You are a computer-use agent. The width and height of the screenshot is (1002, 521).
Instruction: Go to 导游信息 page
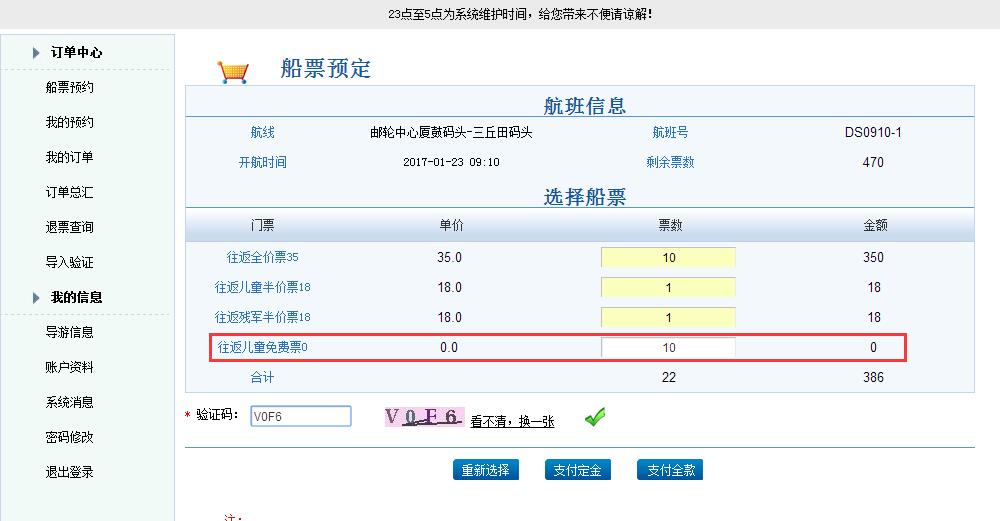[70, 332]
